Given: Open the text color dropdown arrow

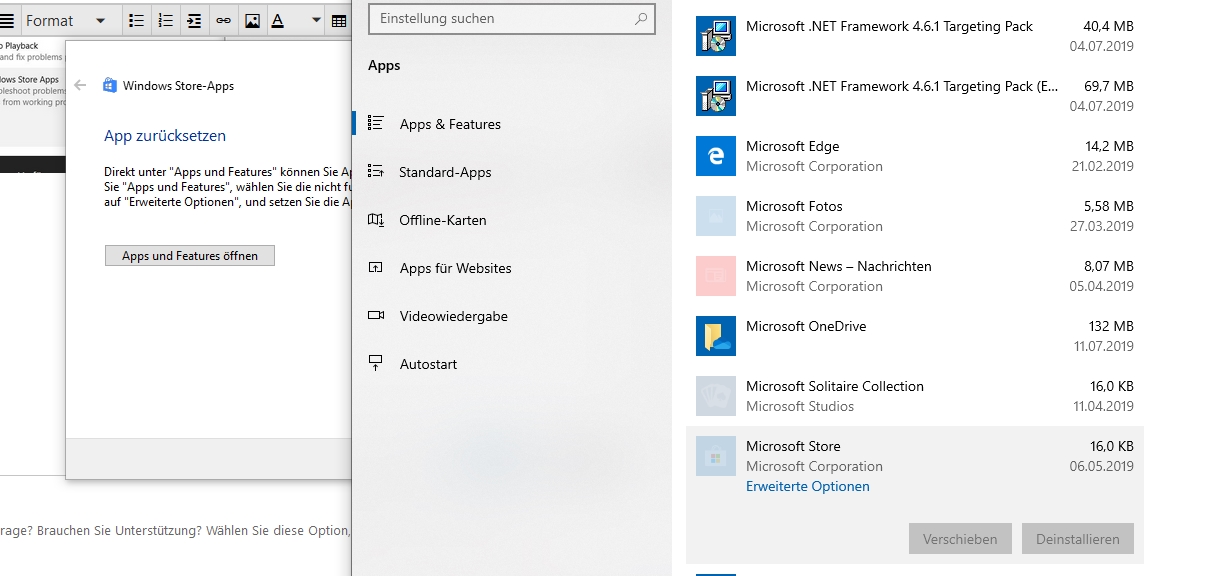Looking at the screenshot, I should pyautogui.click(x=316, y=20).
